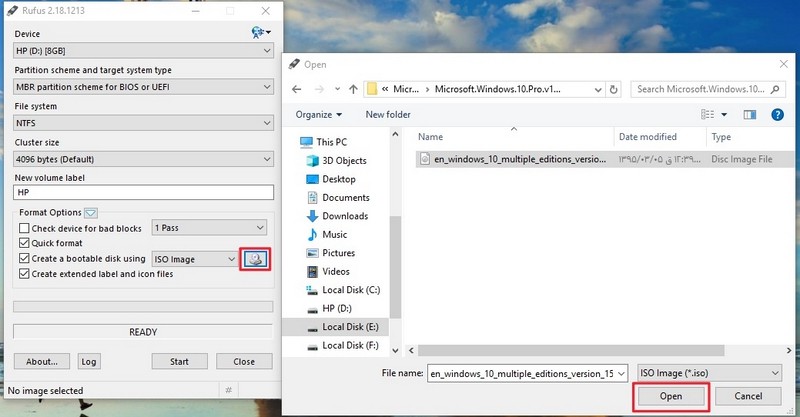Toggle Create extended label and icon files

[x=24, y=274]
